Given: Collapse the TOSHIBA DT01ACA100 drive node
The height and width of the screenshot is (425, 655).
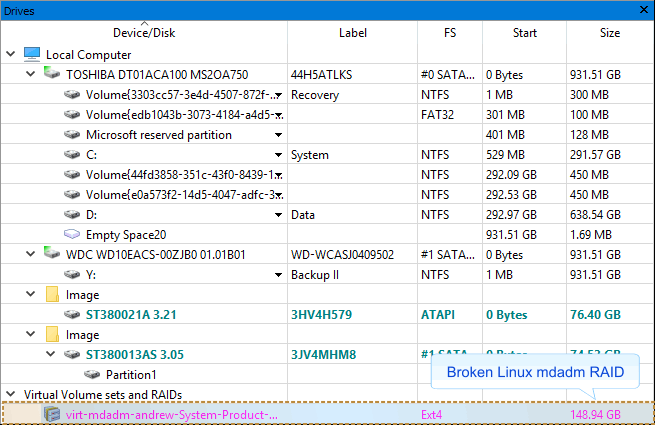Looking at the screenshot, I should (x=31, y=74).
